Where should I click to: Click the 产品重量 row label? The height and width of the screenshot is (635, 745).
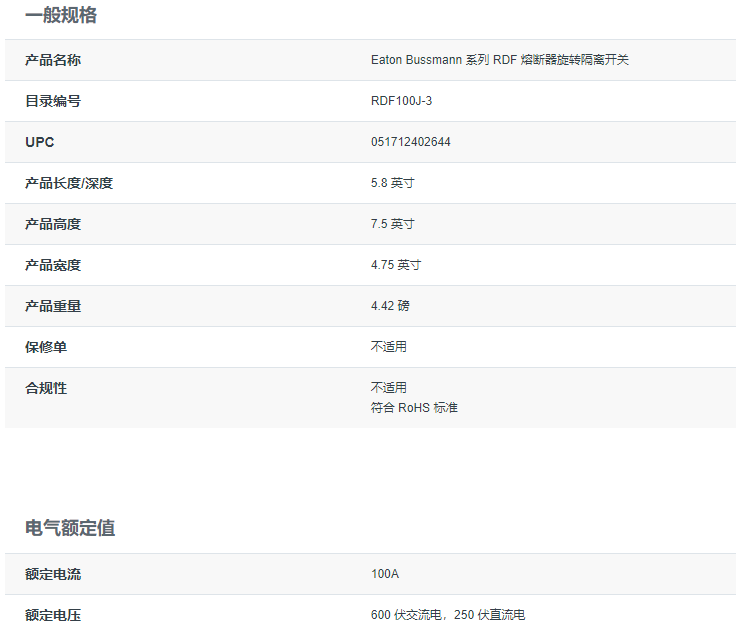(x=53, y=306)
